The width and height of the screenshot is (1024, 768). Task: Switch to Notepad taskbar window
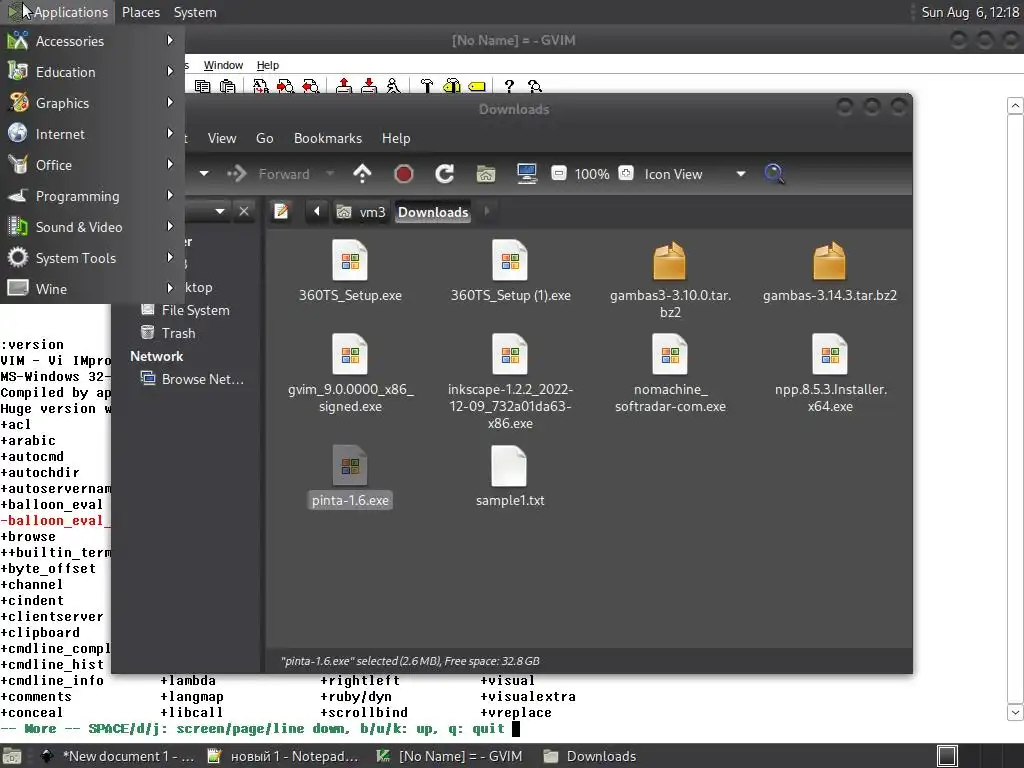[x=283, y=756]
